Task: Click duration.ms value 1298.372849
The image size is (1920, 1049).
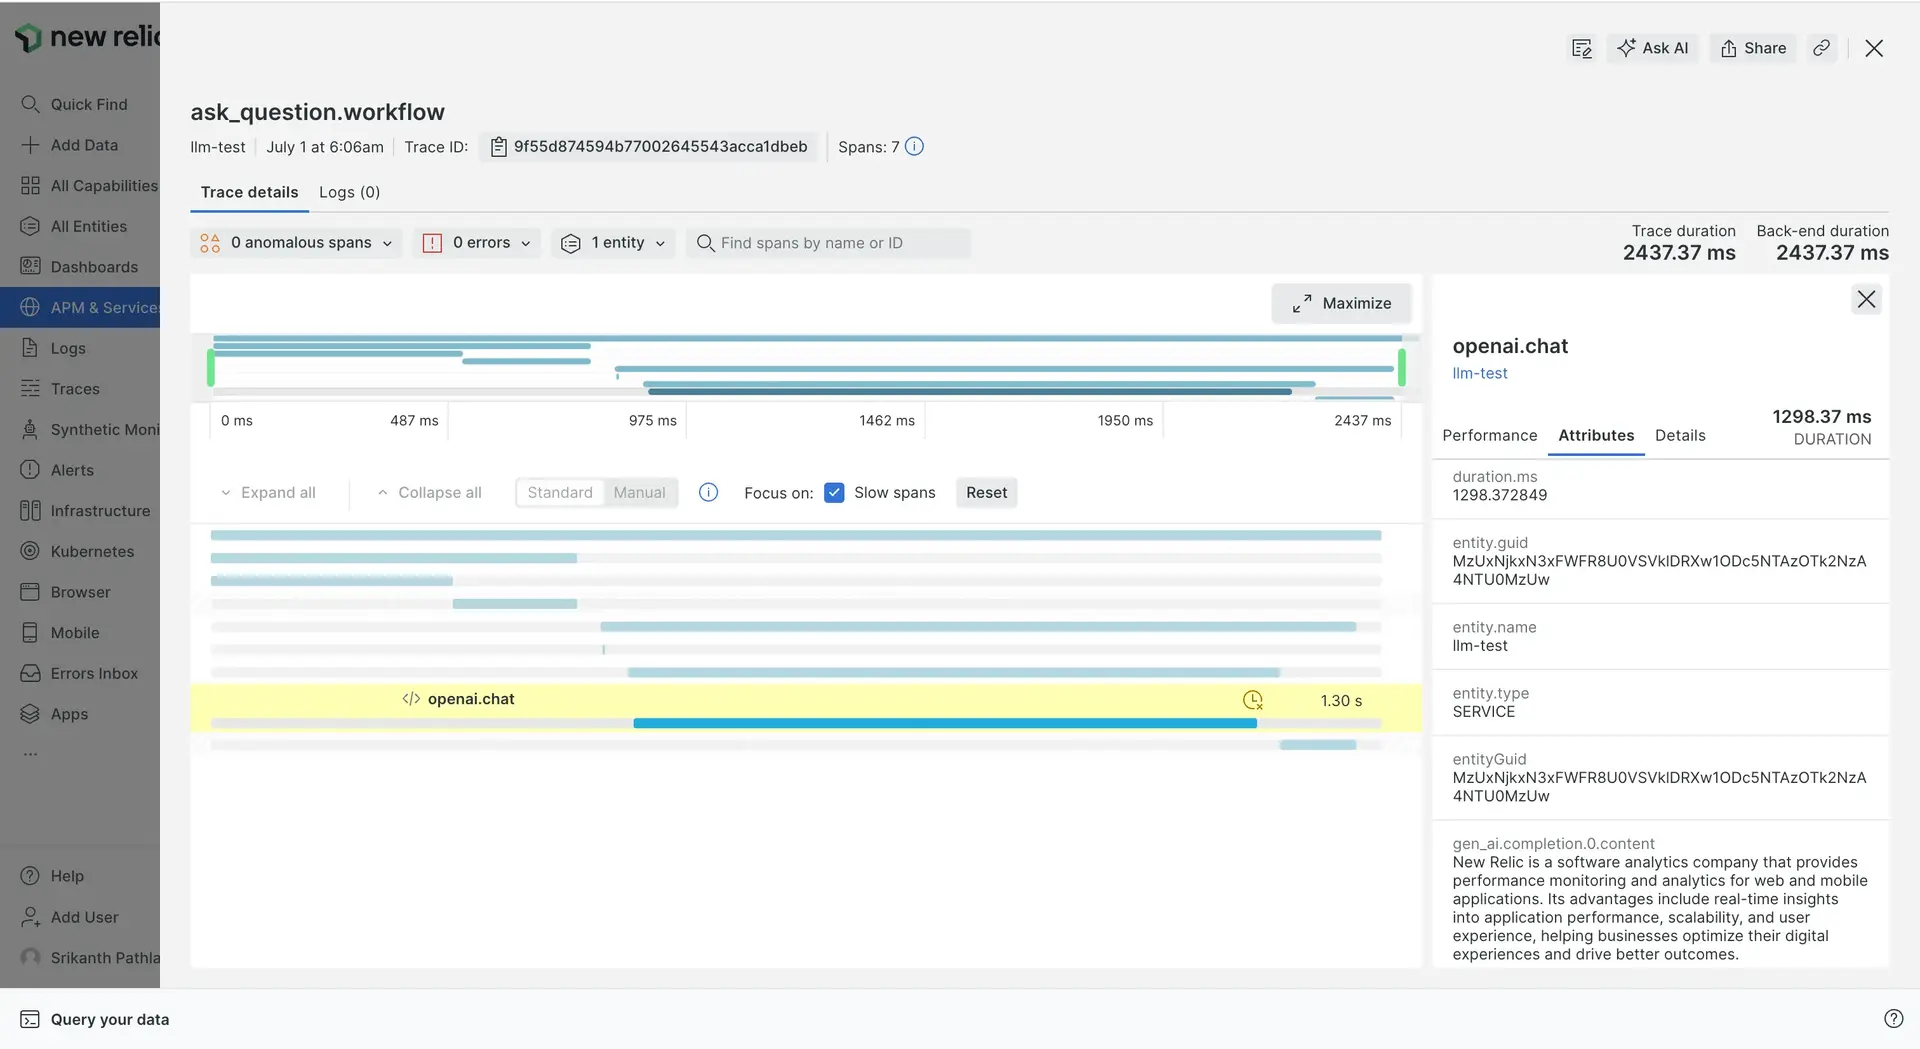Action: click(x=1499, y=495)
